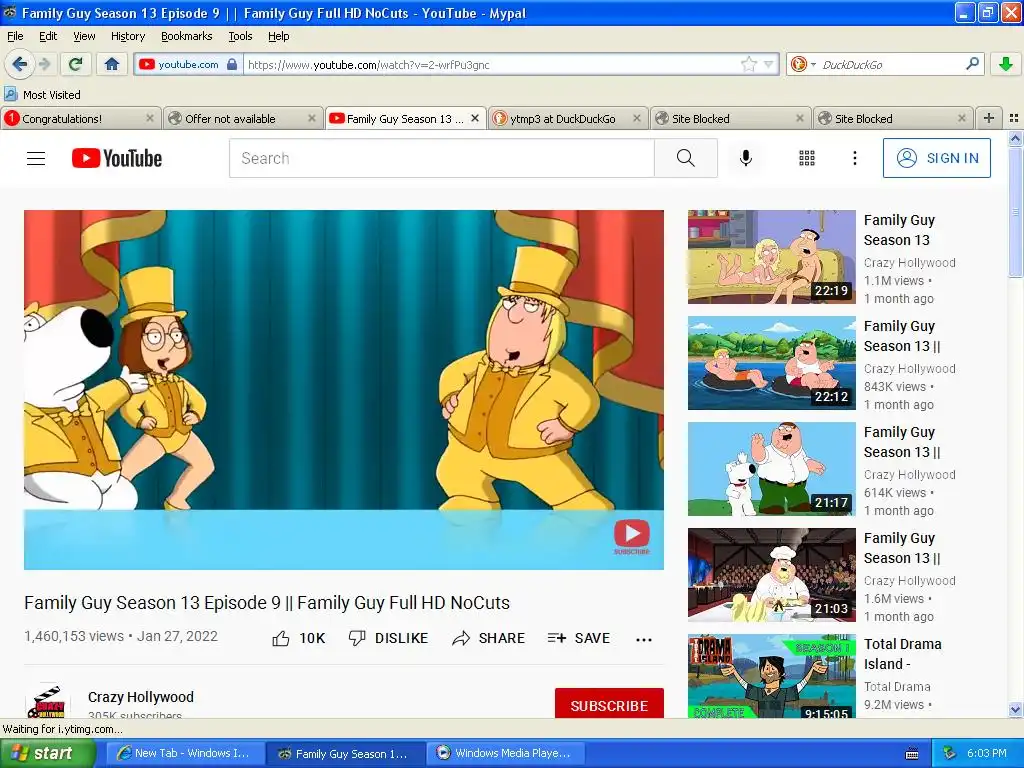Open the 21:17 Family Guy thumbnail
Viewport: 1024px width, 768px height.
coord(771,469)
